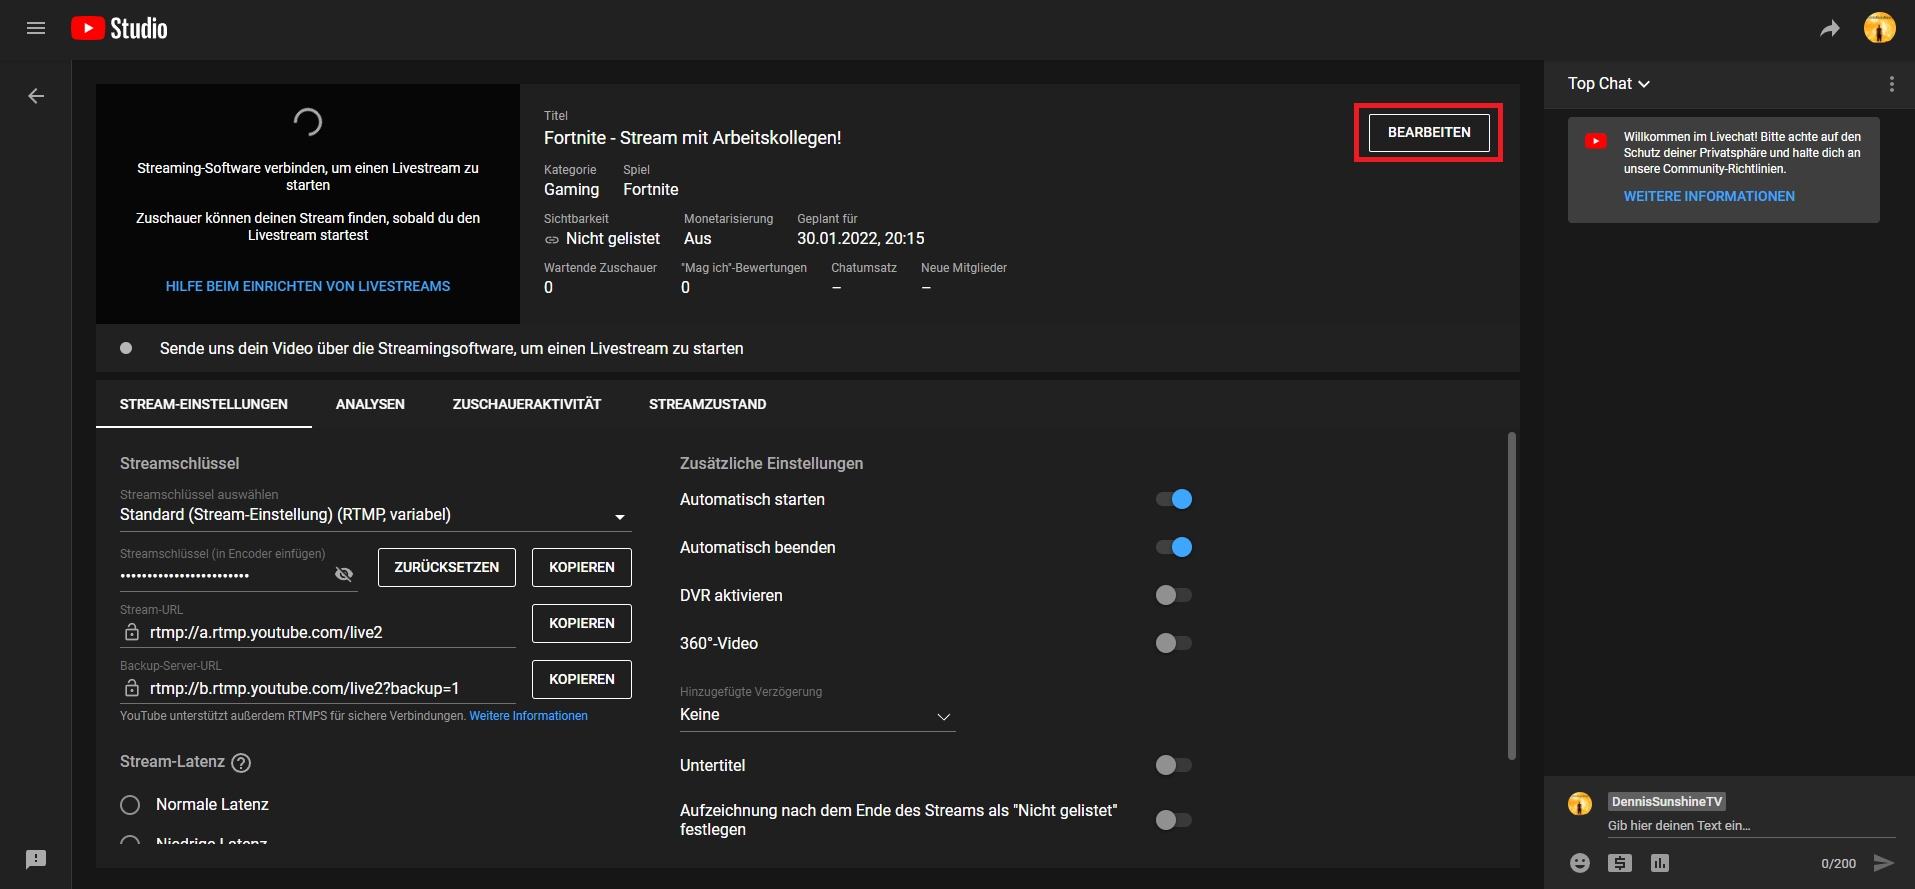Open the Stream-Latenz help question mark
1915x889 pixels.
(x=241, y=763)
